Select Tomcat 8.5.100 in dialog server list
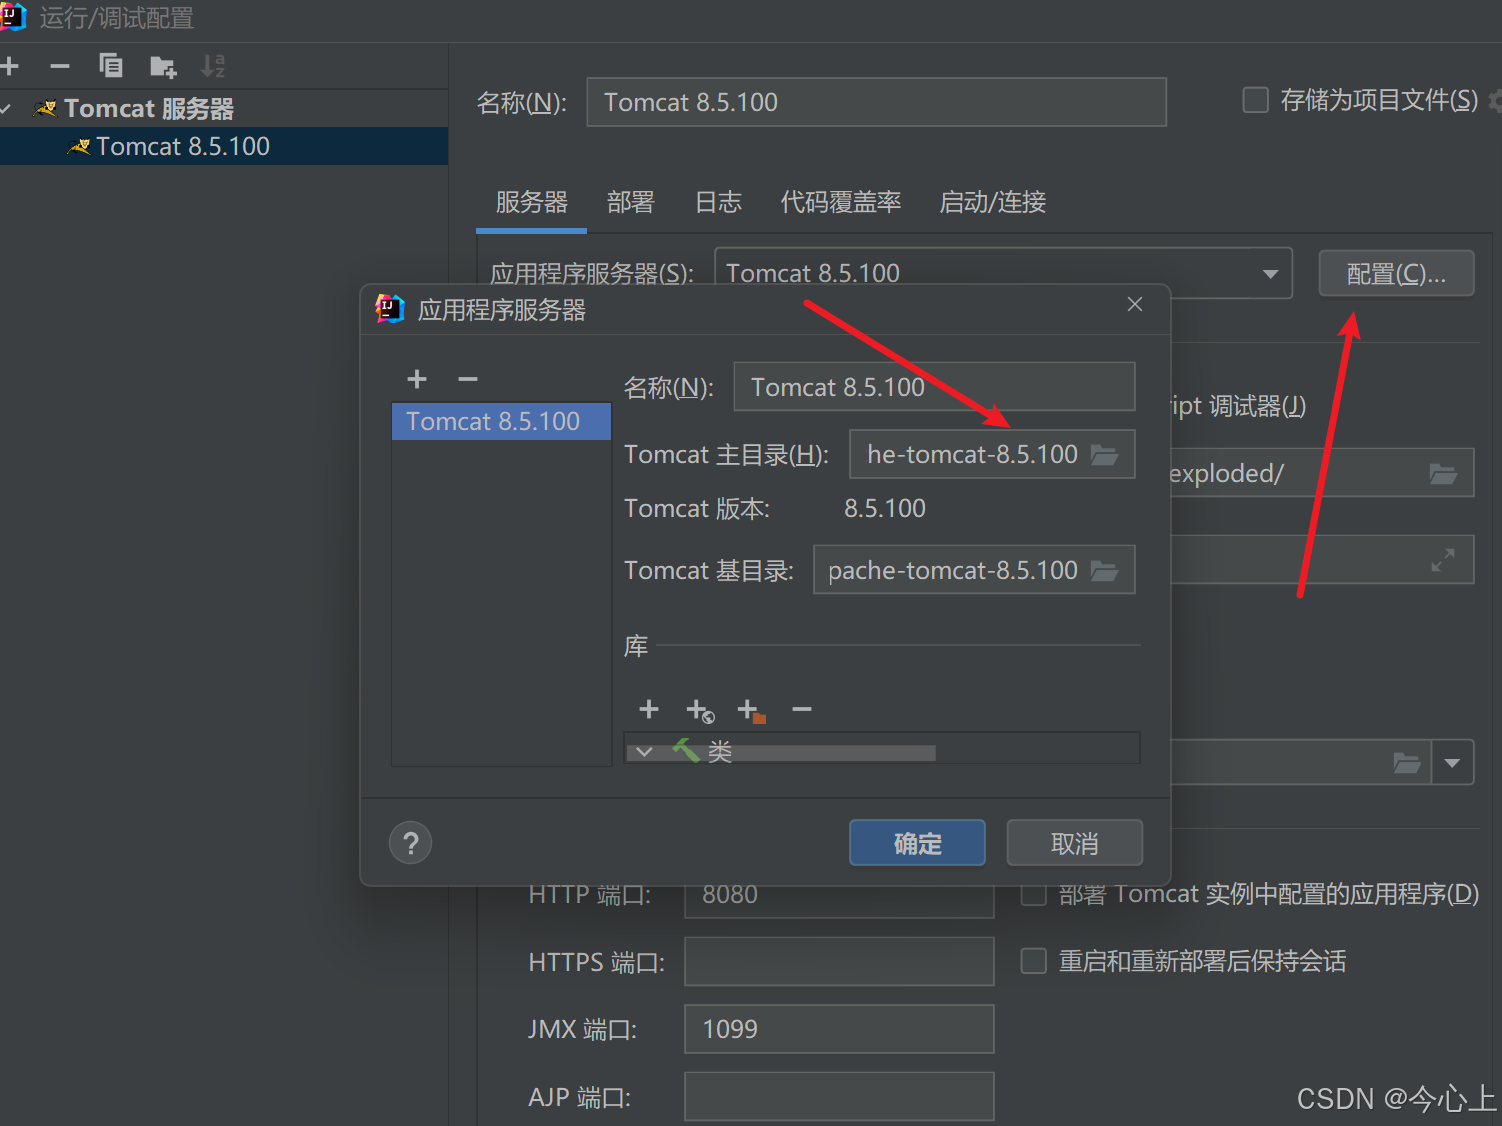Viewport: 1502px width, 1126px height. (501, 421)
